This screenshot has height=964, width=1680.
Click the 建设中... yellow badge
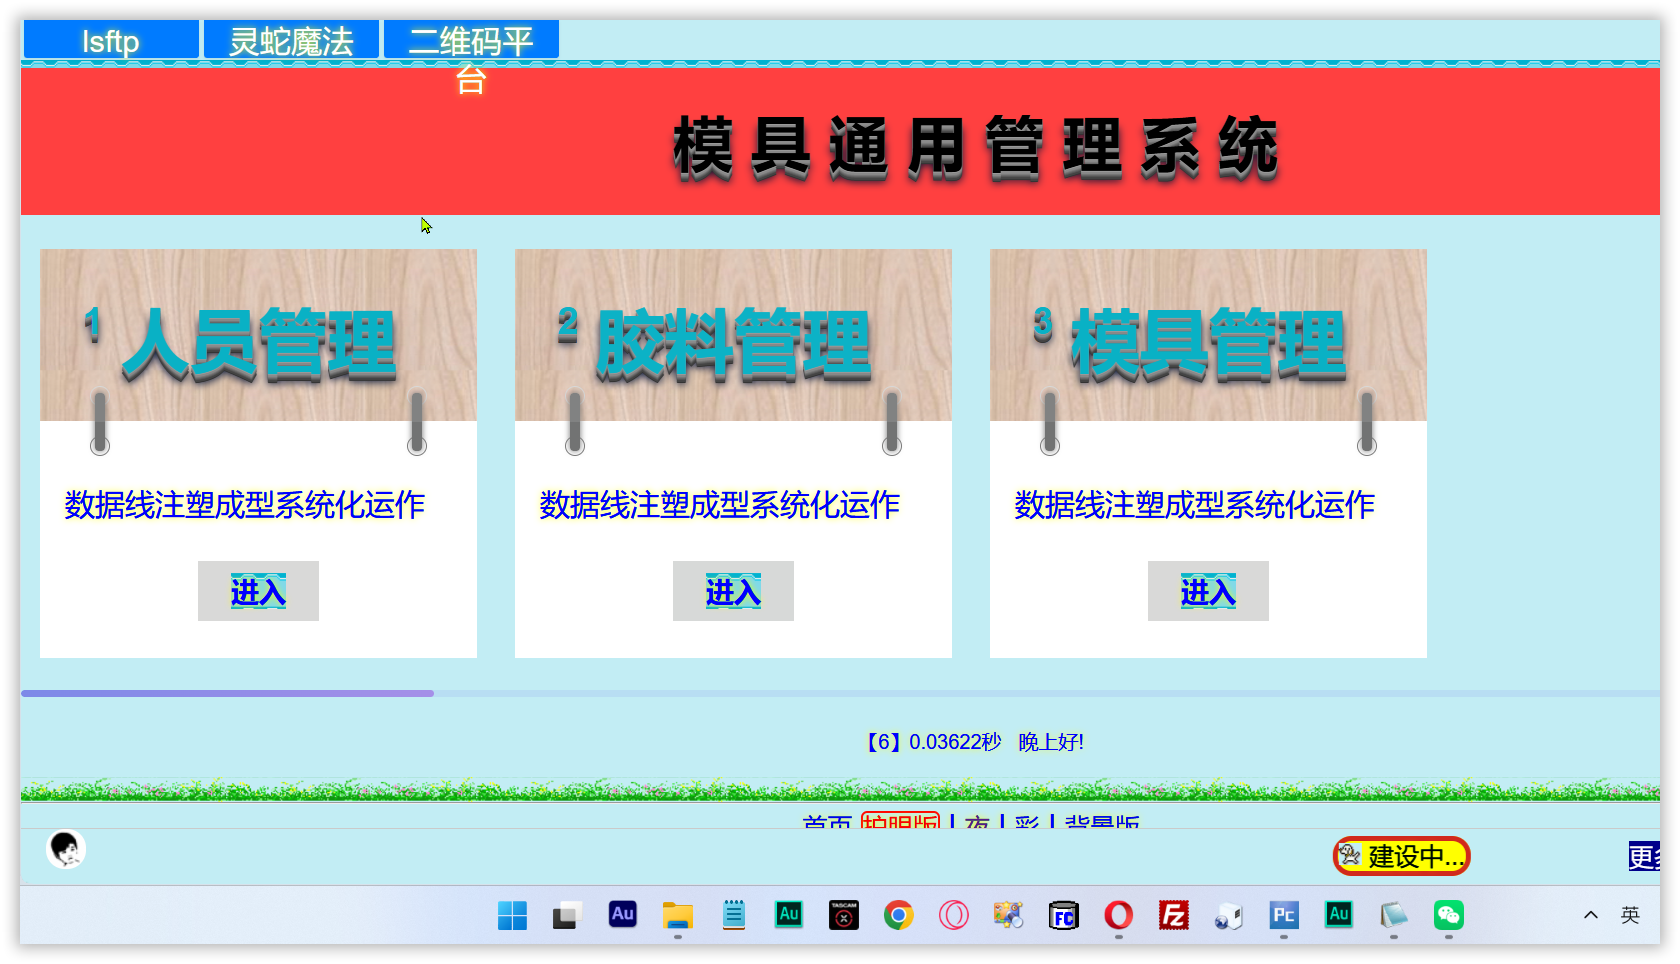(x=1401, y=856)
